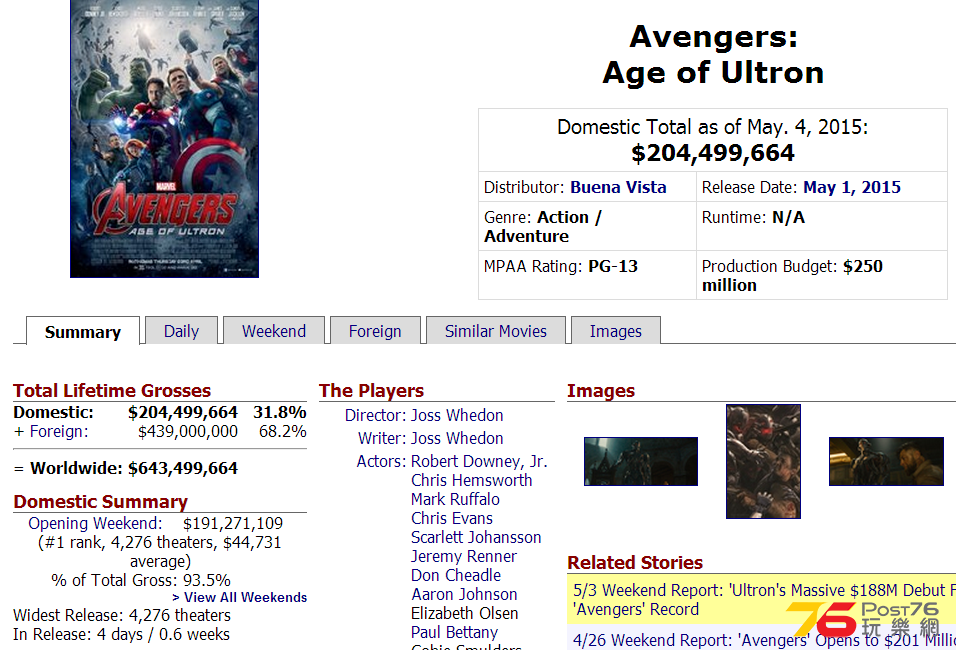This screenshot has width=956, height=650.
Task: Open the Buena Vista distributor link
Action: pos(618,187)
